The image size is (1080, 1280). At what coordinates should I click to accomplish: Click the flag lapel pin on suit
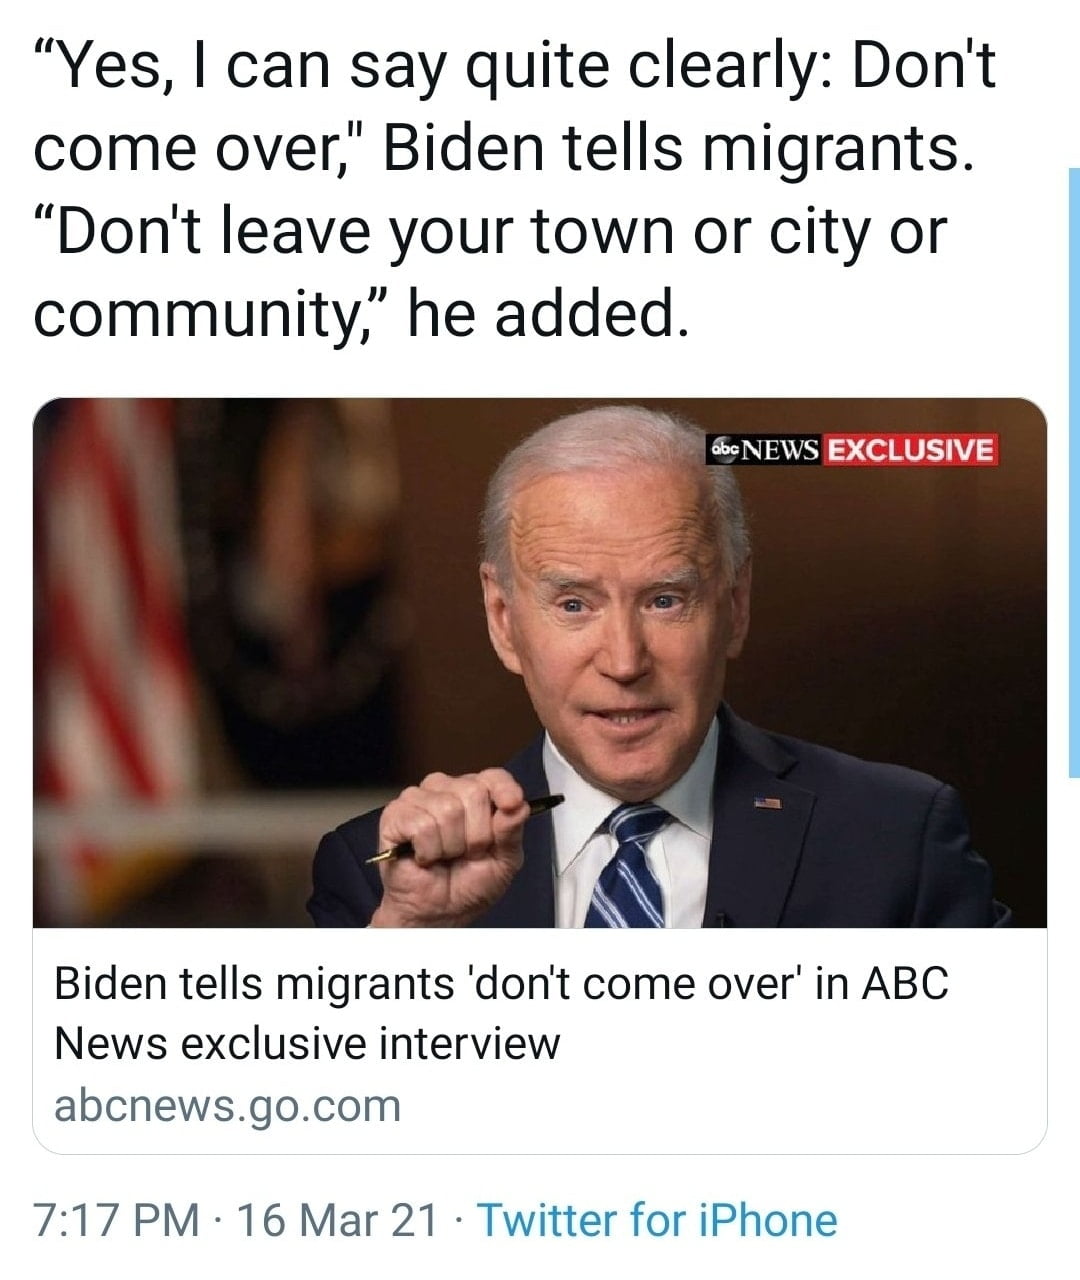[x=767, y=803]
